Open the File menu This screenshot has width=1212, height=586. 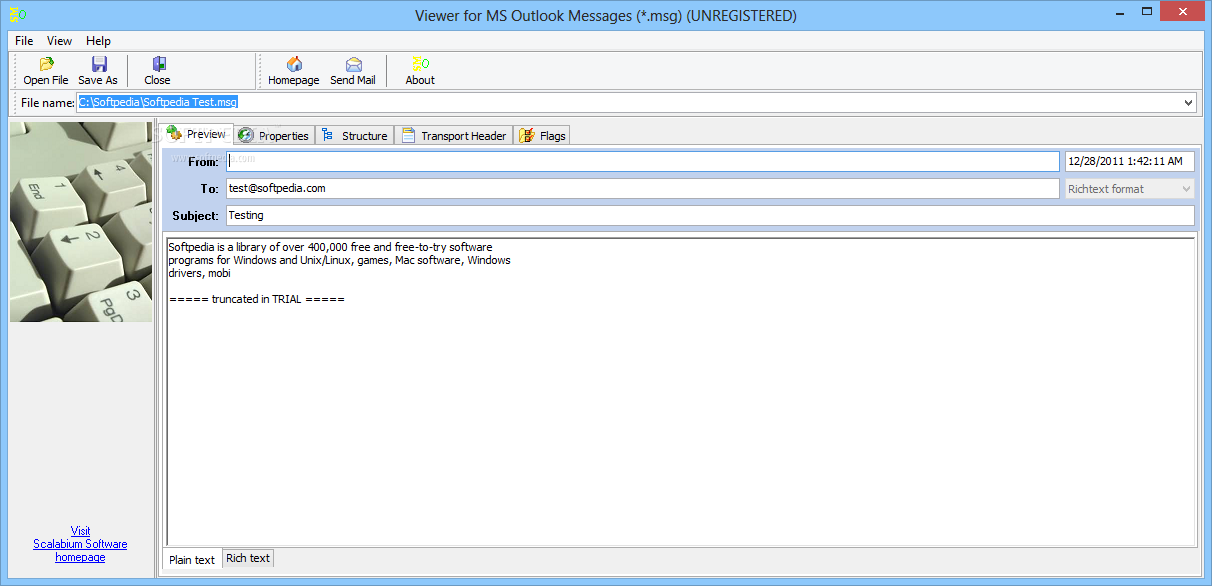coord(24,41)
